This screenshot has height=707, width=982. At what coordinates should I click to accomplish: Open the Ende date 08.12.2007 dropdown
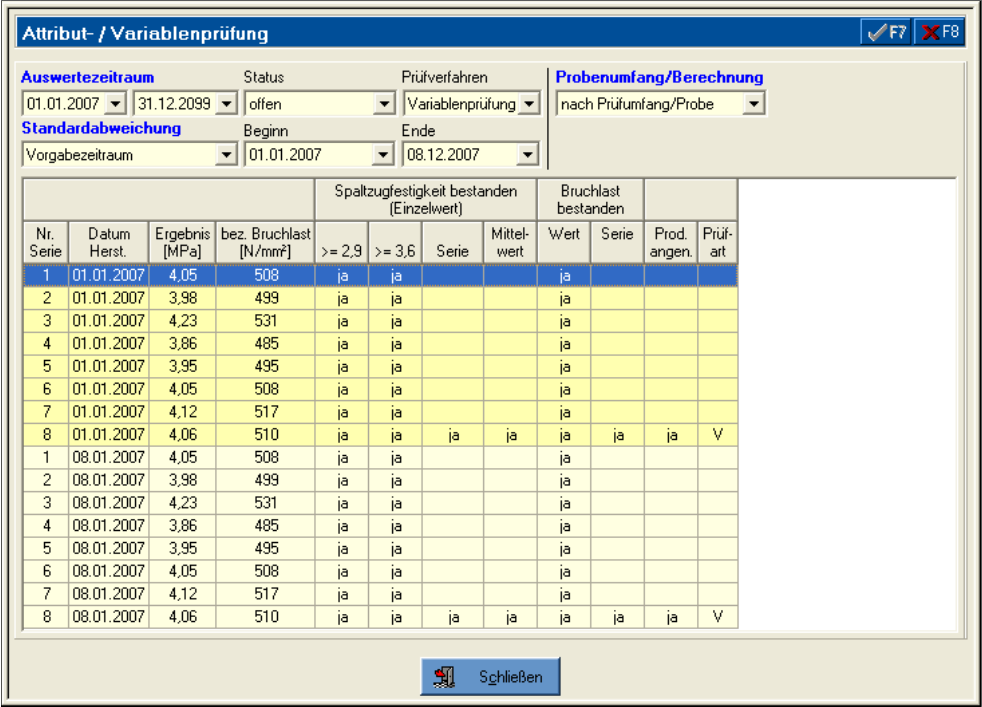pos(529,155)
